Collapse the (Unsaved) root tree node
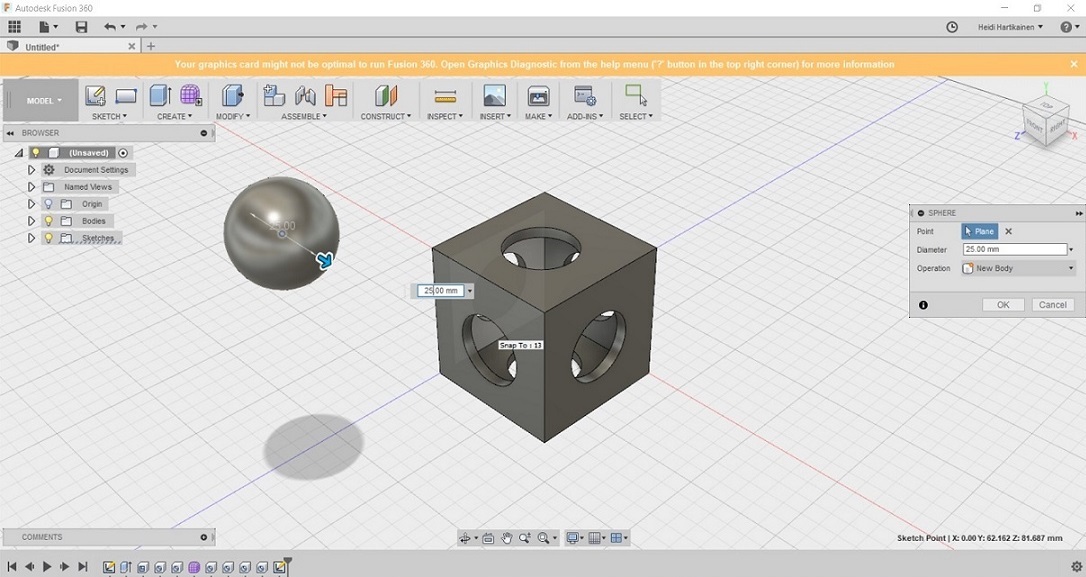Image resolution: width=1086 pixels, height=577 pixels. pyautogui.click(x=19, y=152)
